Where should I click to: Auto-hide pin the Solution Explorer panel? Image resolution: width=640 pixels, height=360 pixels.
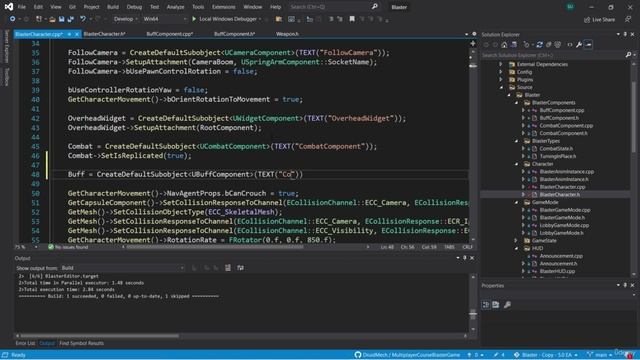(625, 34)
